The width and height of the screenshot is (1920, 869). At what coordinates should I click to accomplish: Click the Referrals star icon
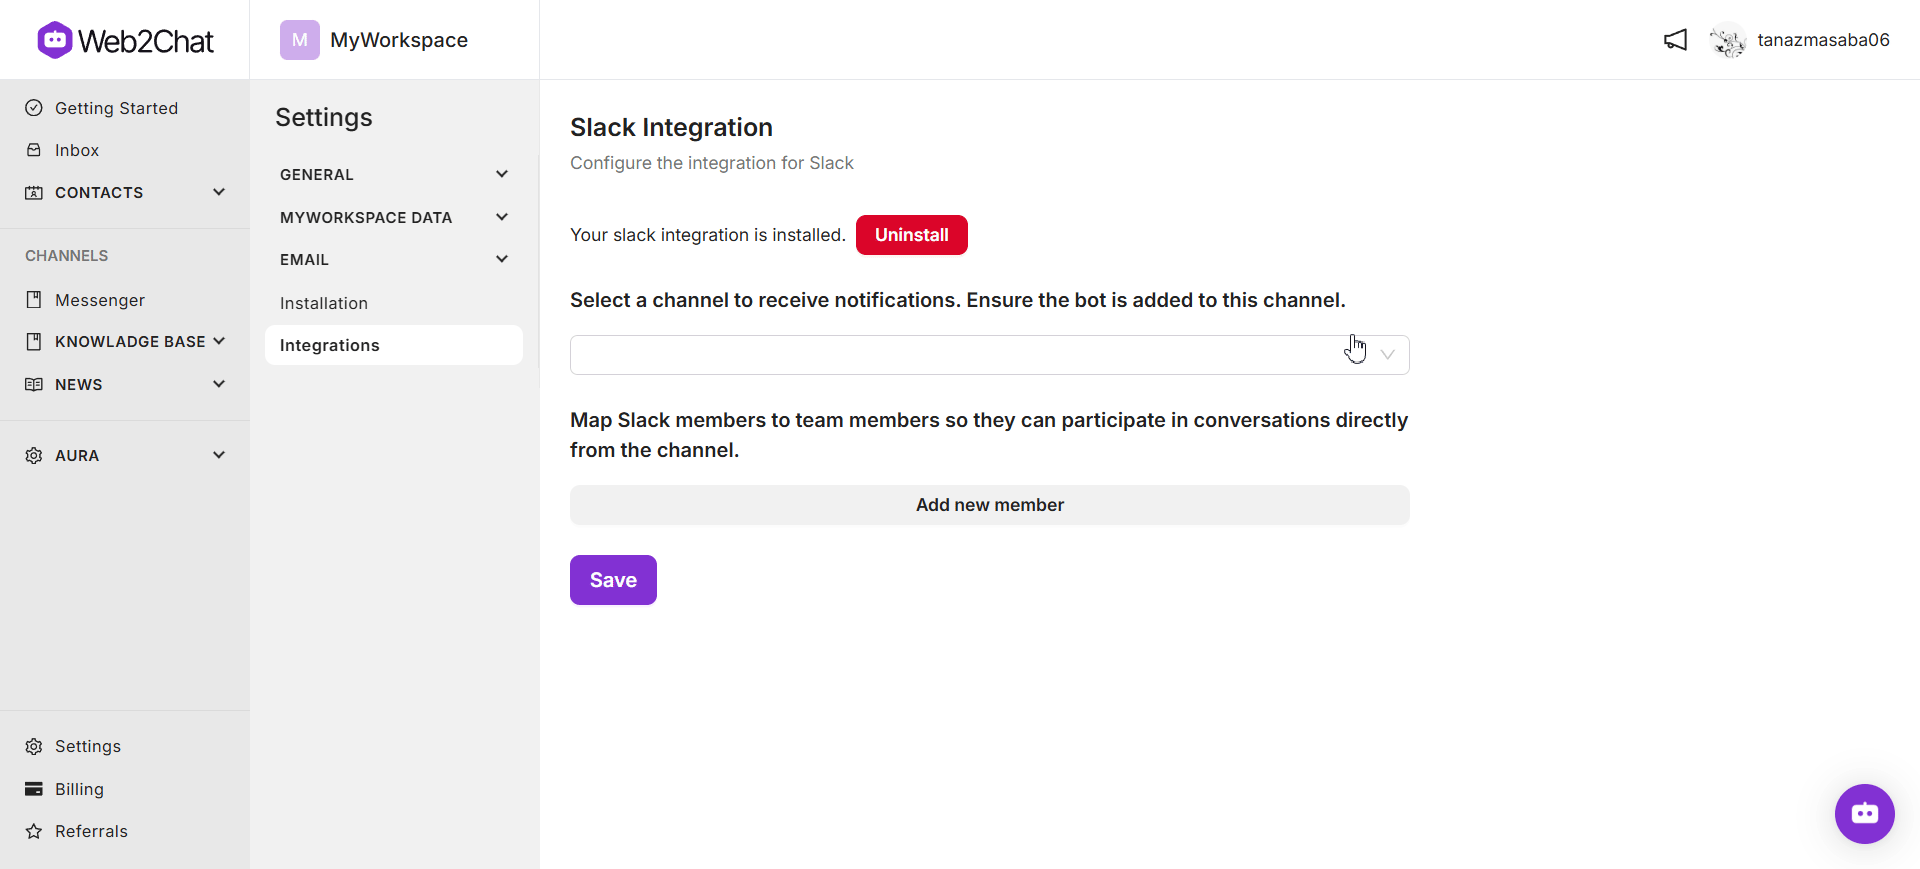click(34, 831)
